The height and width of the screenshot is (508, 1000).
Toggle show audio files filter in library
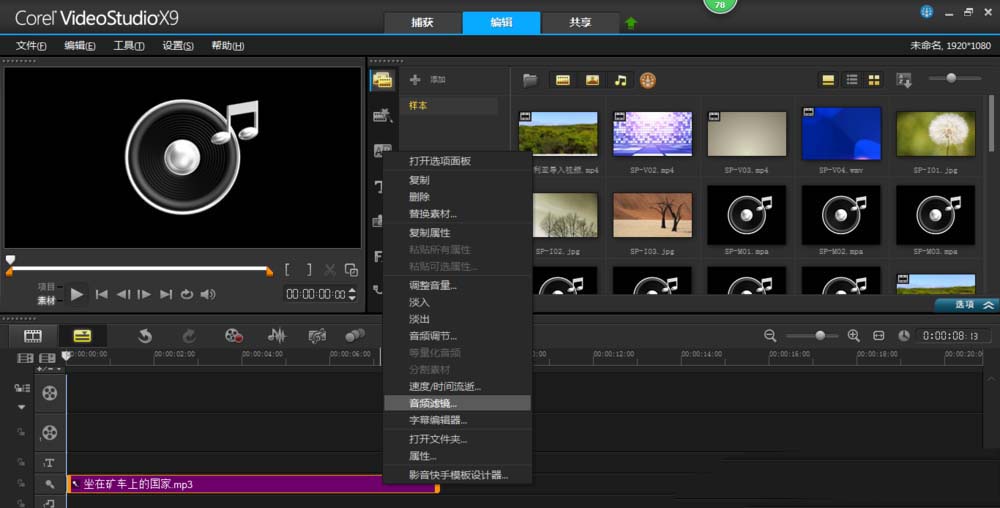[x=620, y=80]
